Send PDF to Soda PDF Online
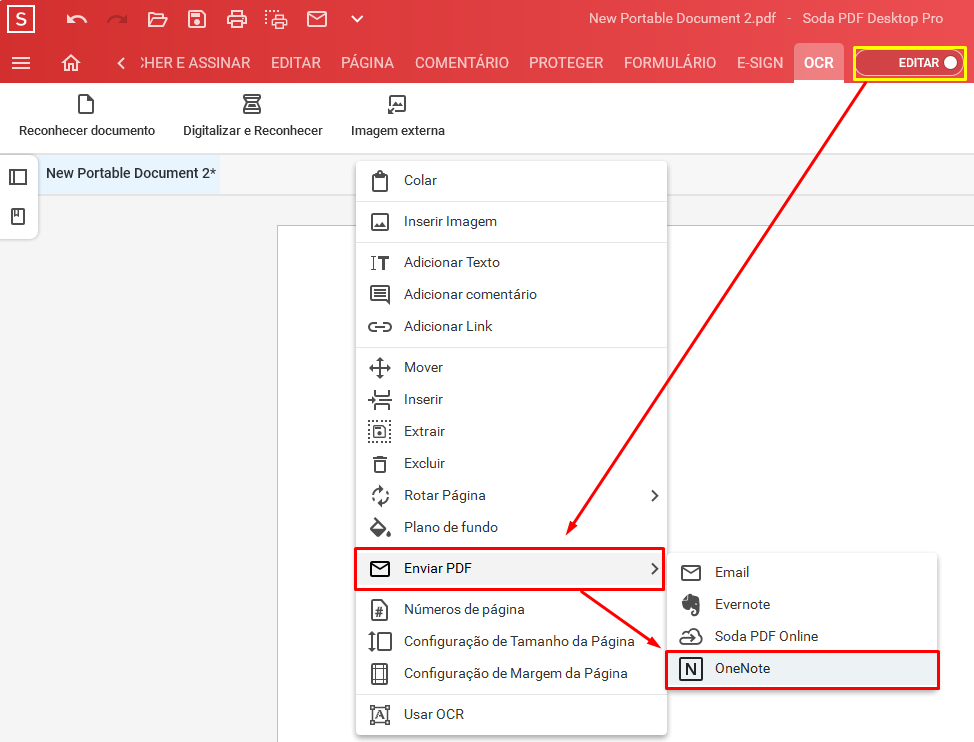 coord(802,636)
